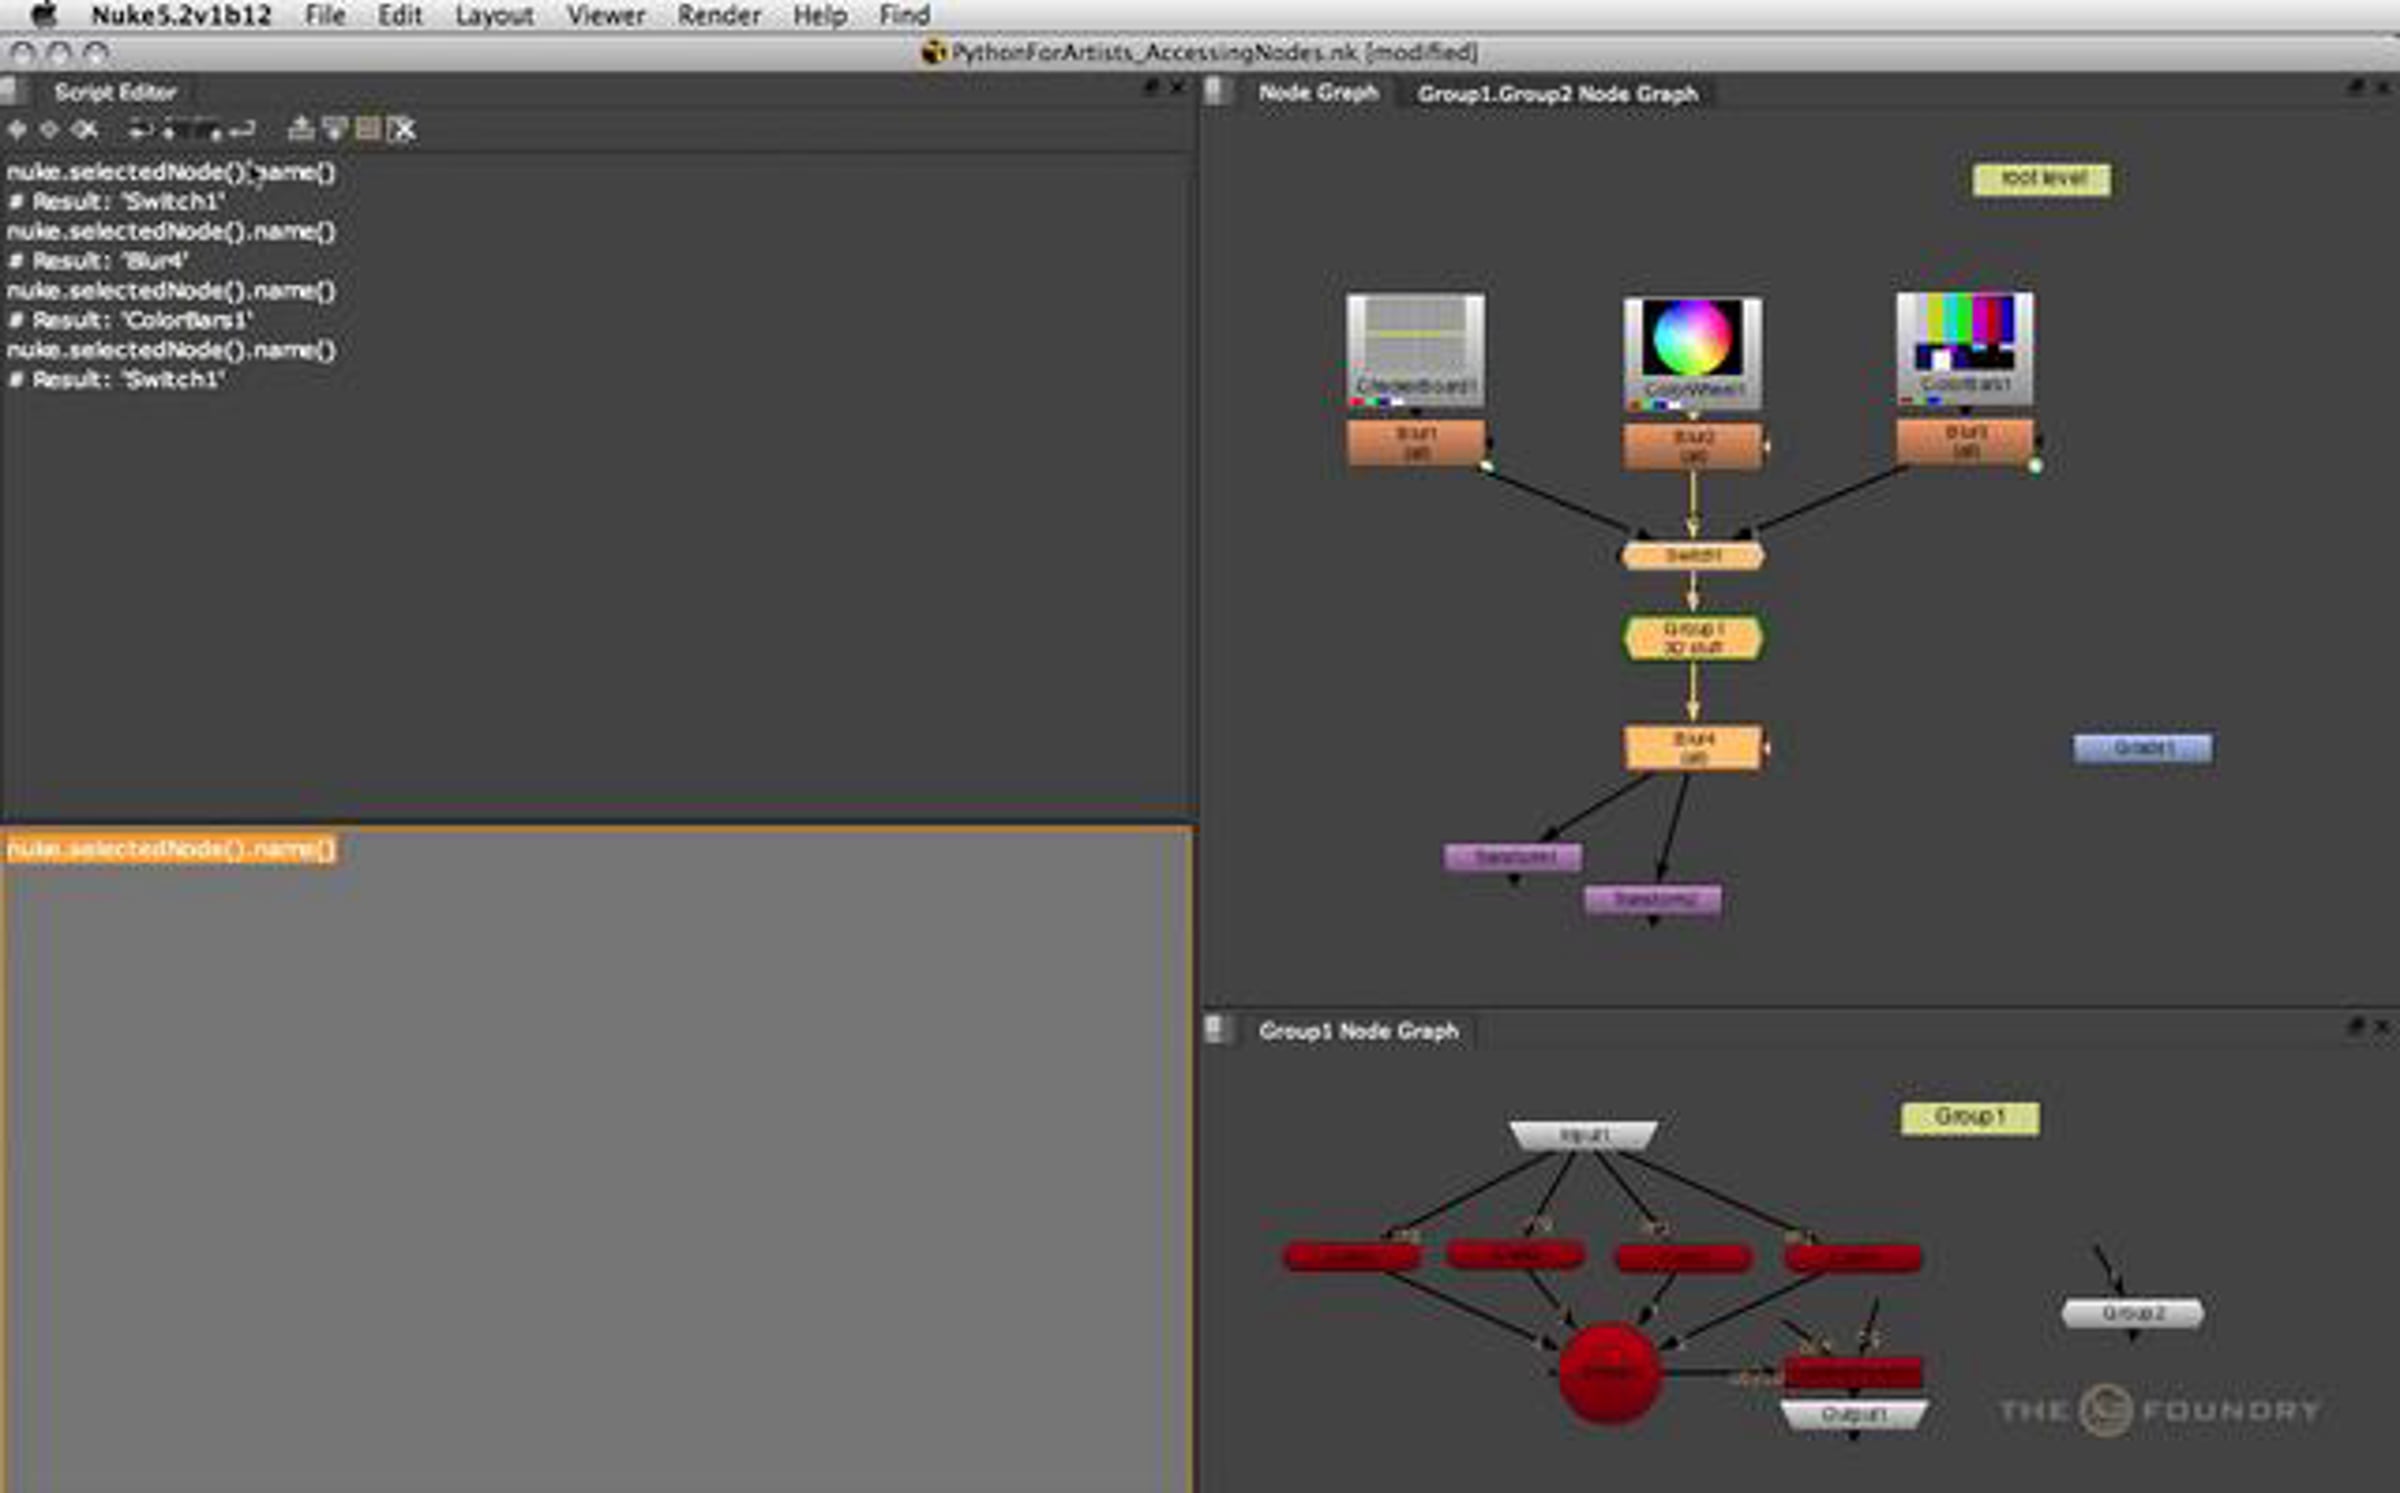Select the Group1 3D stuff node
Viewport: 2400px width, 1493px height.
point(1692,638)
